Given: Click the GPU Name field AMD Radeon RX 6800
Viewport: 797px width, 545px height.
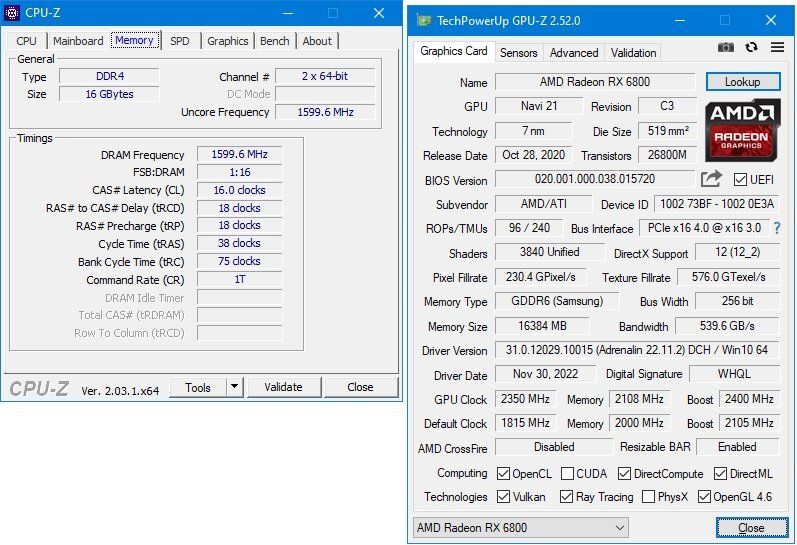Looking at the screenshot, I should (595, 82).
